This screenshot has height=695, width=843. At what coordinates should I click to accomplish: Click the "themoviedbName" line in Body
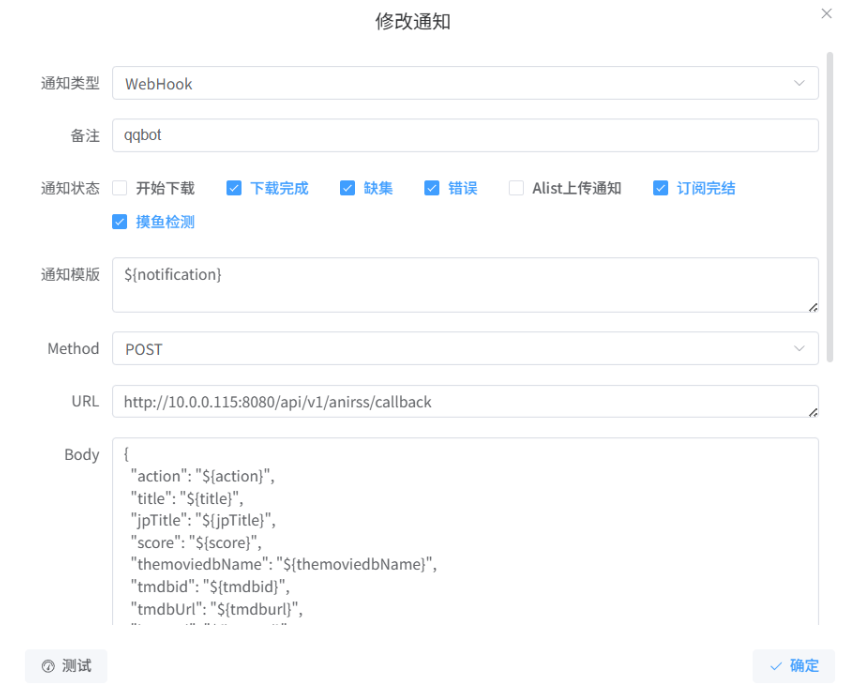pos(284,564)
